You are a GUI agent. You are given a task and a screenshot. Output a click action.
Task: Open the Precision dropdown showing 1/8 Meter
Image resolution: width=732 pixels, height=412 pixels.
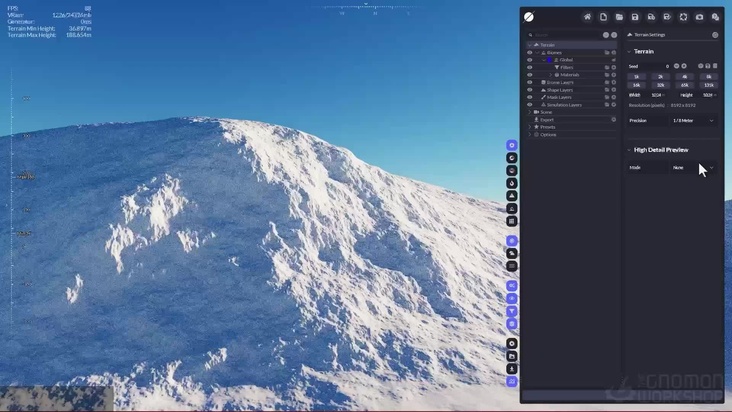click(693, 121)
